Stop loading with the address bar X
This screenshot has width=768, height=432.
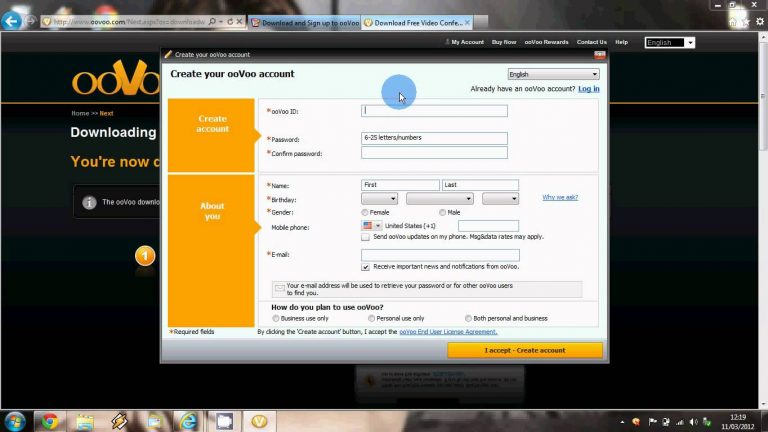239,22
